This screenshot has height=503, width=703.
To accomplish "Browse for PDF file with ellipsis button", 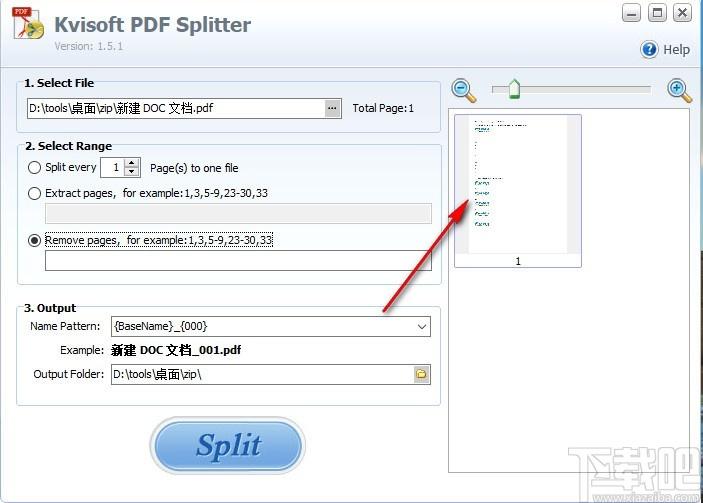I will tap(332, 108).
